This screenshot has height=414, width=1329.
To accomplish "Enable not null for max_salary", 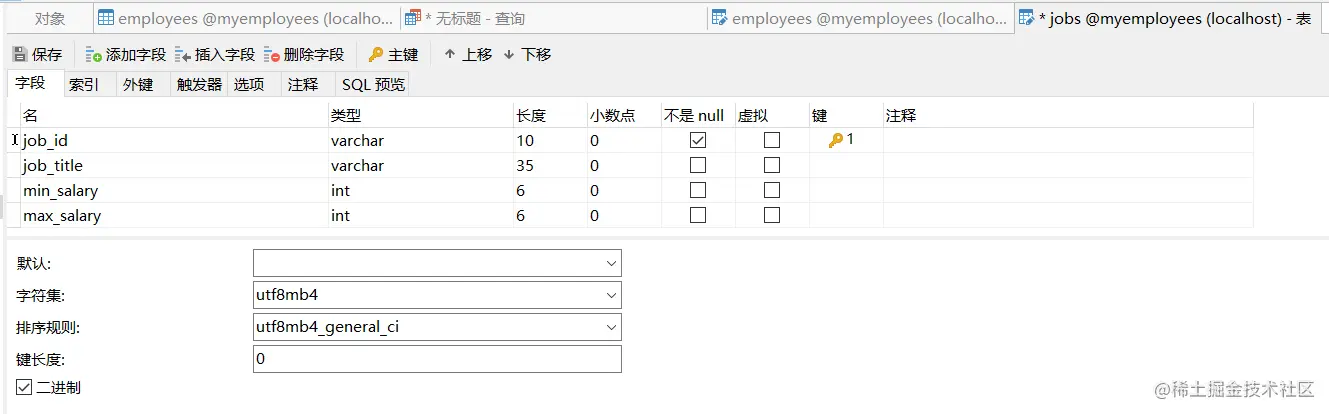I will click(698, 216).
